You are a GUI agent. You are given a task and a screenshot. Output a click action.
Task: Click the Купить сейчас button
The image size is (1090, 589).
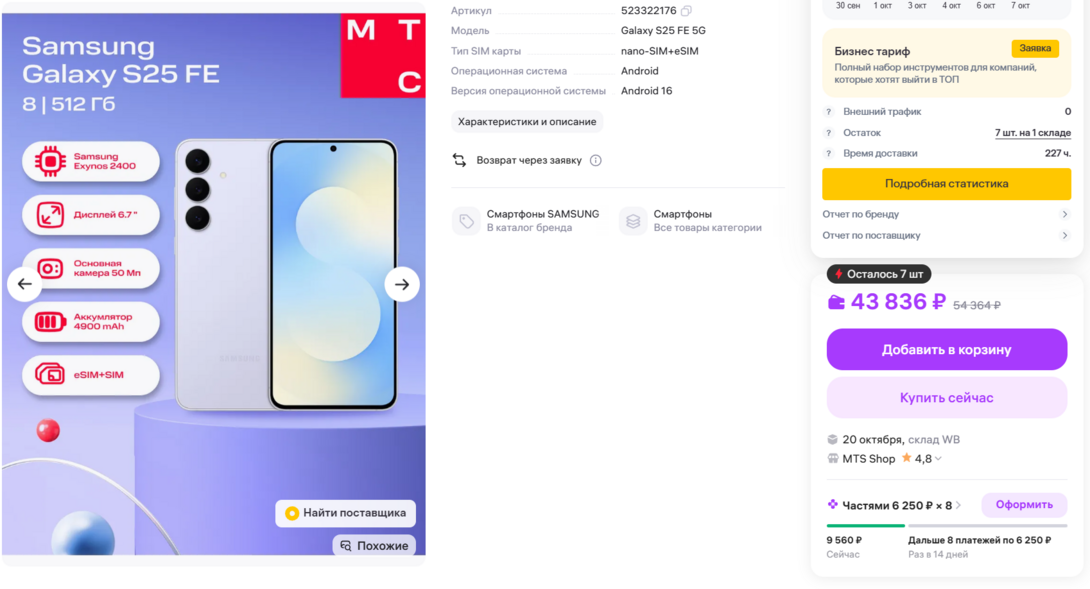coord(946,398)
